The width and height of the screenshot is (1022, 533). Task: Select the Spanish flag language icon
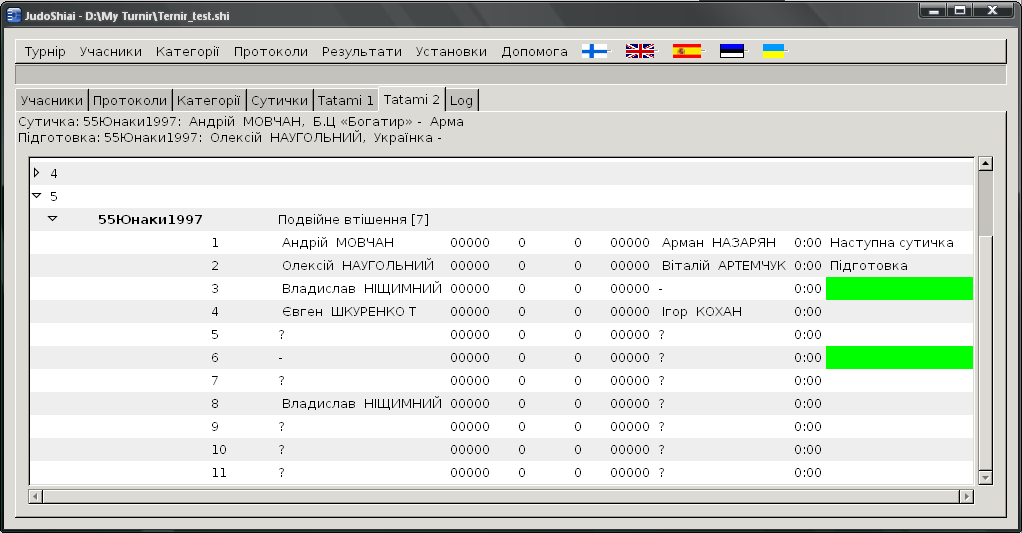(687, 51)
